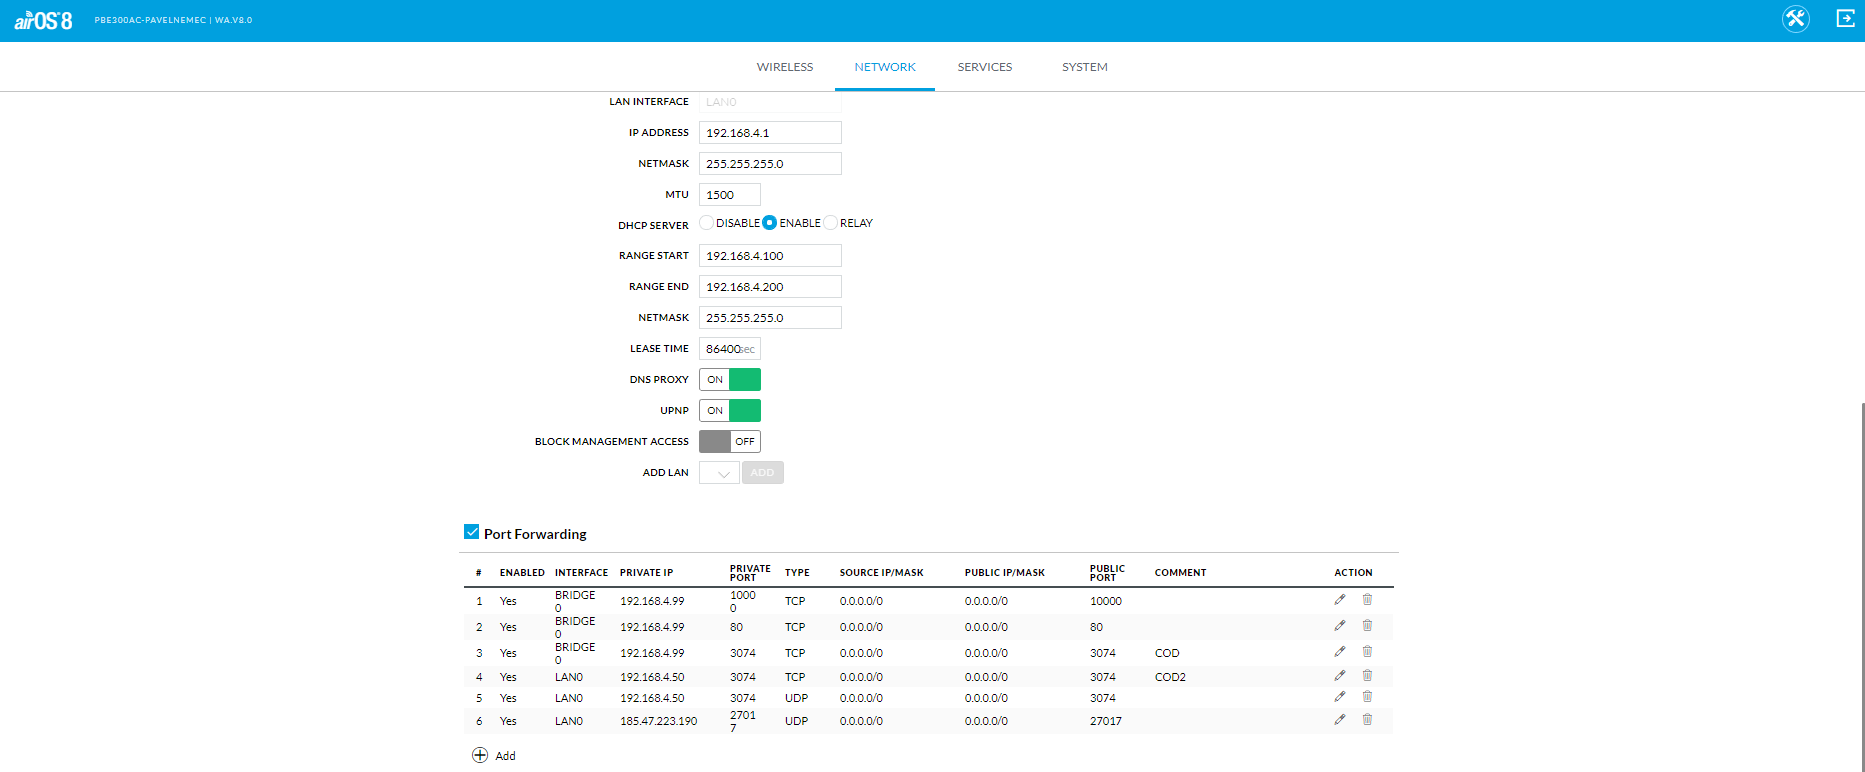
Task: Delete port forwarding rule 2 via trash icon
Action: [x=1367, y=626]
